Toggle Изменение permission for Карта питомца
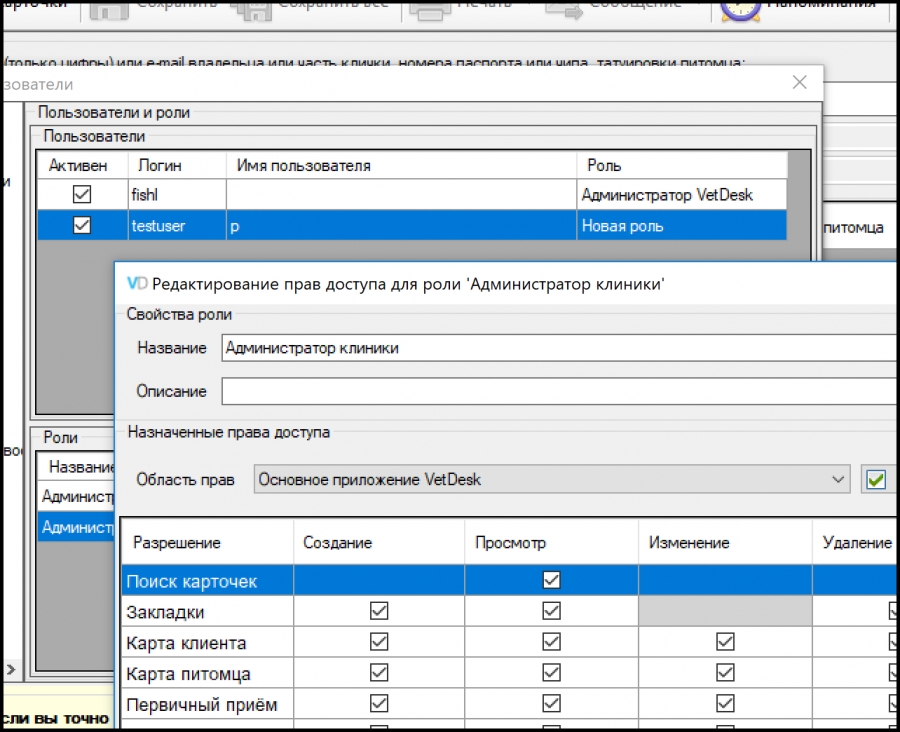Viewport: 900px width, 732px height. [726, 673]
